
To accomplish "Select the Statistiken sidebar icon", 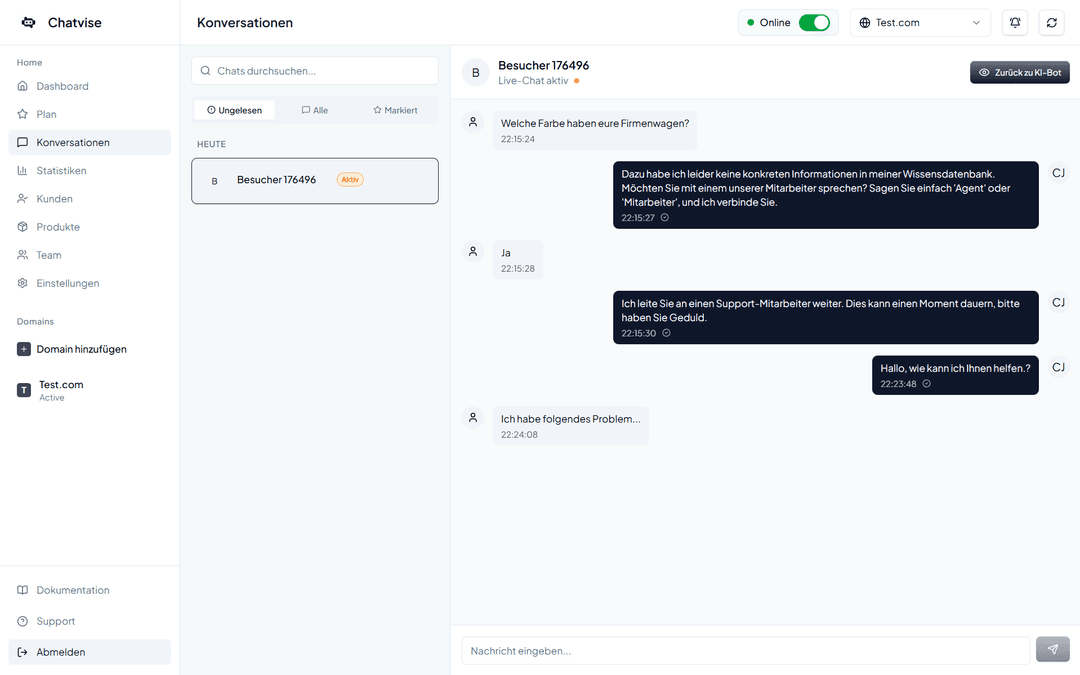I will pos(22,170).
